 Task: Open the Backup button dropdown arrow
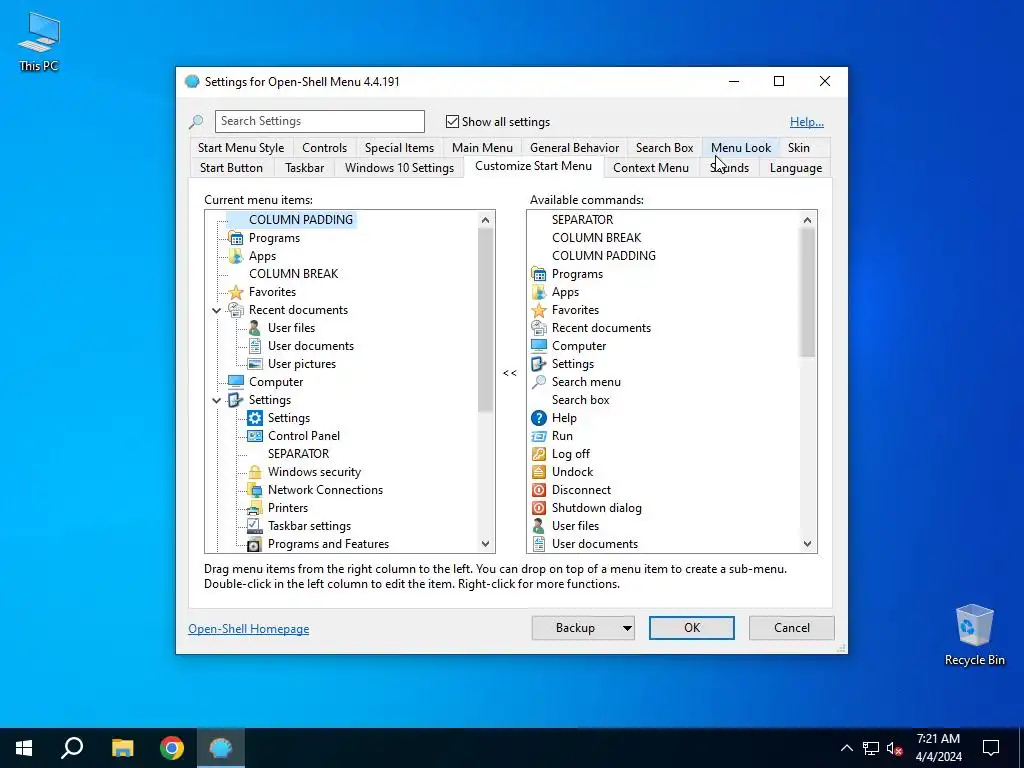627,628
